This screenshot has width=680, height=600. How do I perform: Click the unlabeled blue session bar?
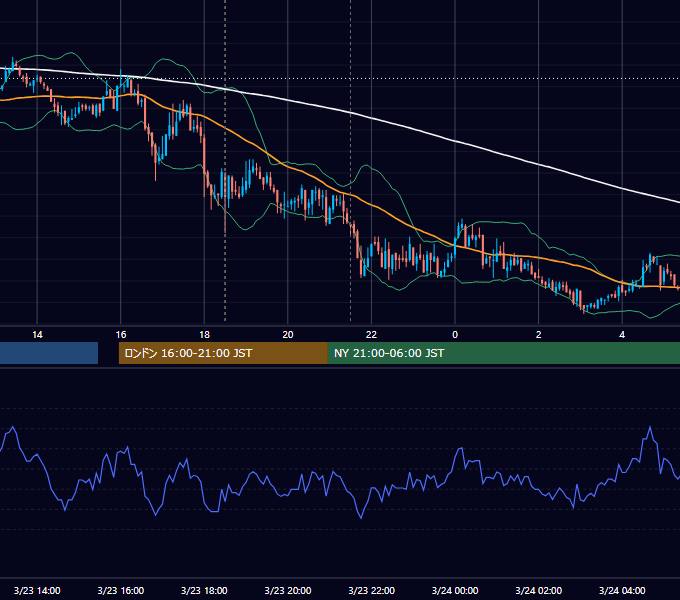(x=49, y=353)
